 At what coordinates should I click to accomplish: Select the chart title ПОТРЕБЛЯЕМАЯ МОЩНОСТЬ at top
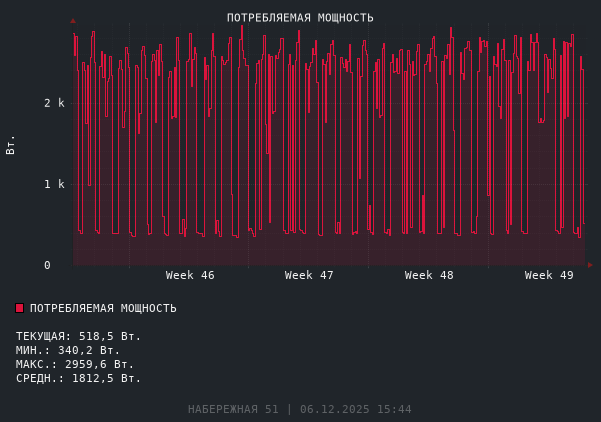[300, 18]
